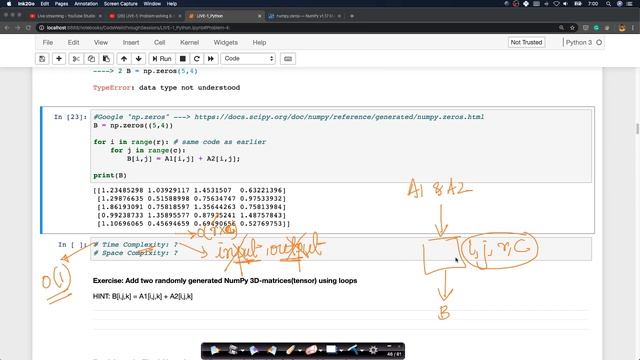Image resolution: width=640 pixels, height=360 pixels.
Task: Move the selected cell up
Action: point(124,59)
